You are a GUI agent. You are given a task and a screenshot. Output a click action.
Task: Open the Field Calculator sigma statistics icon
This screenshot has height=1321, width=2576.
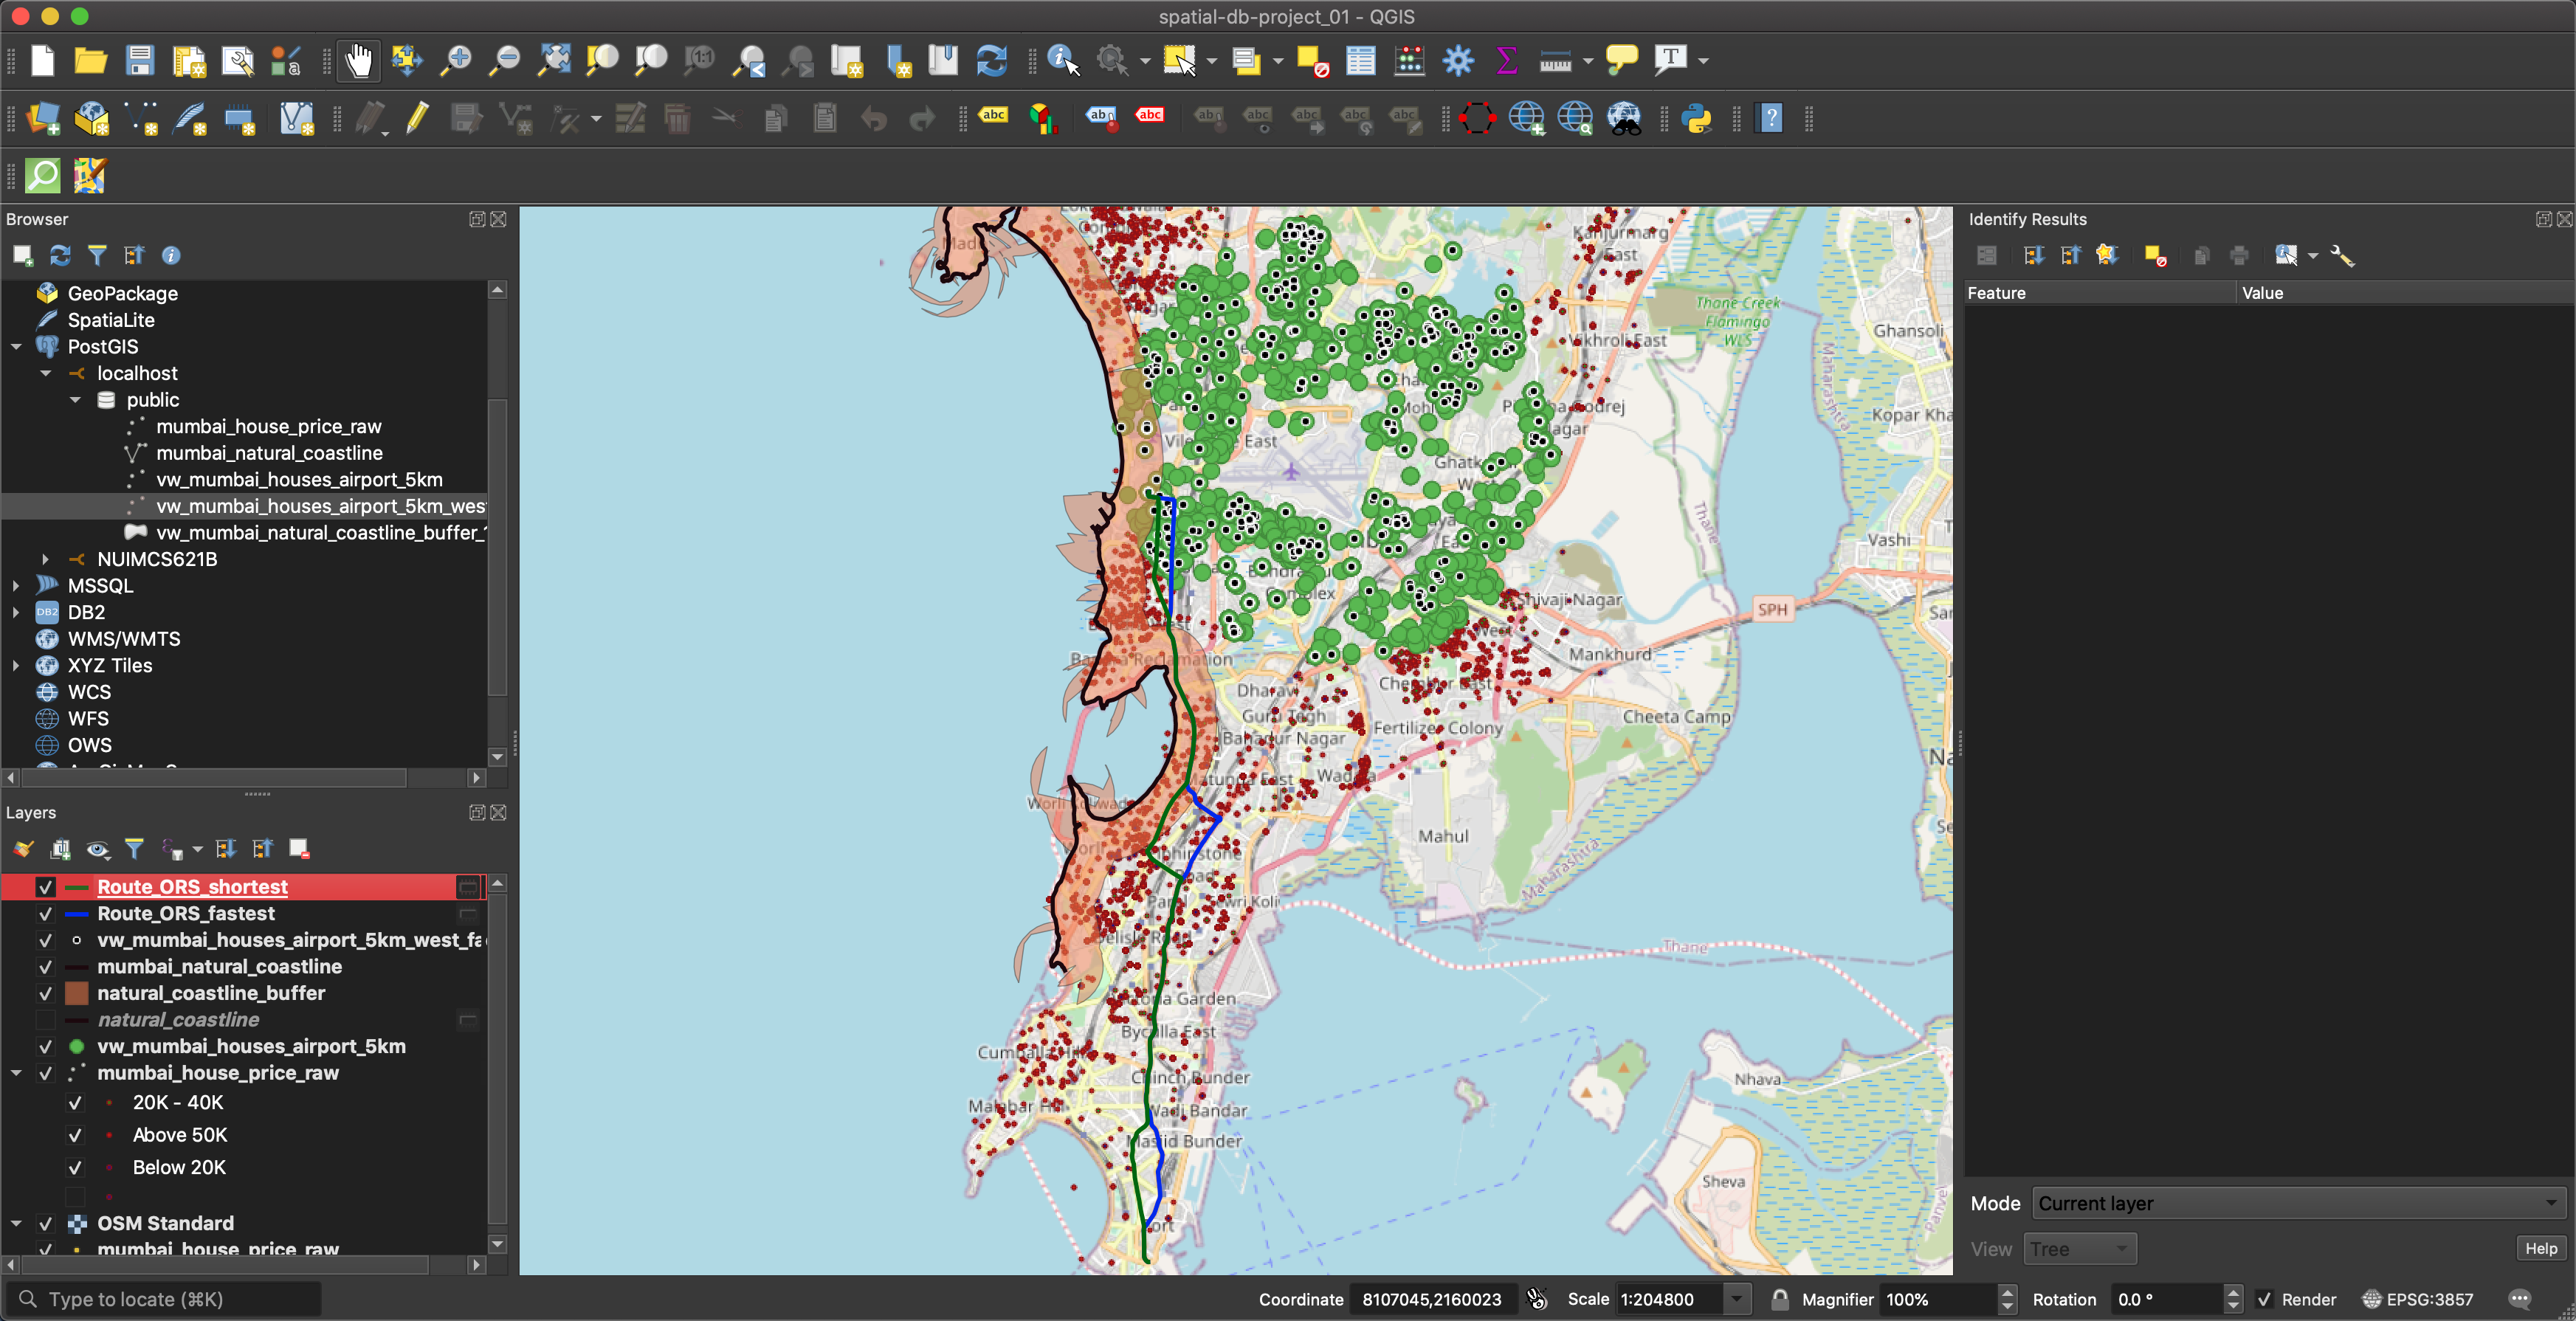[1506, 61]
